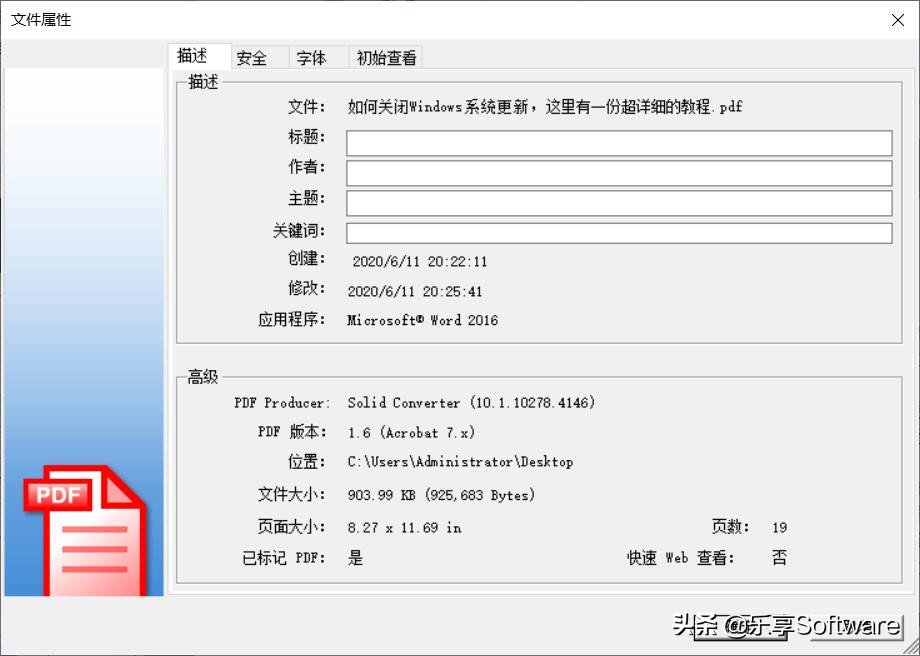The width and height of the screenshot is (920, 656).
Task: Click the large PDF document icon
Action: (84, 530)
